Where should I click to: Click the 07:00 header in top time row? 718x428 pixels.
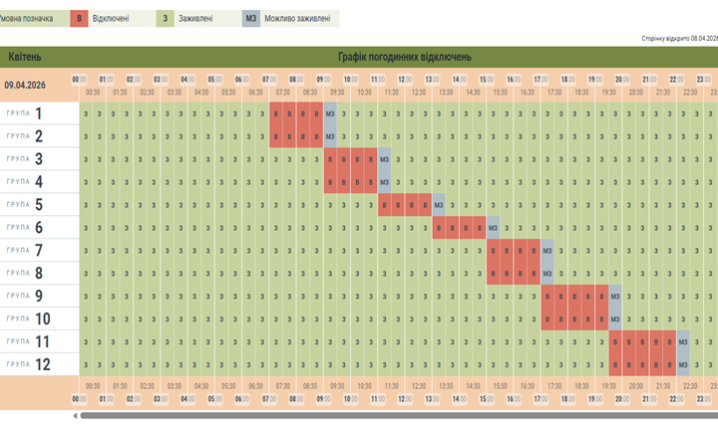(x=269, y=79)
